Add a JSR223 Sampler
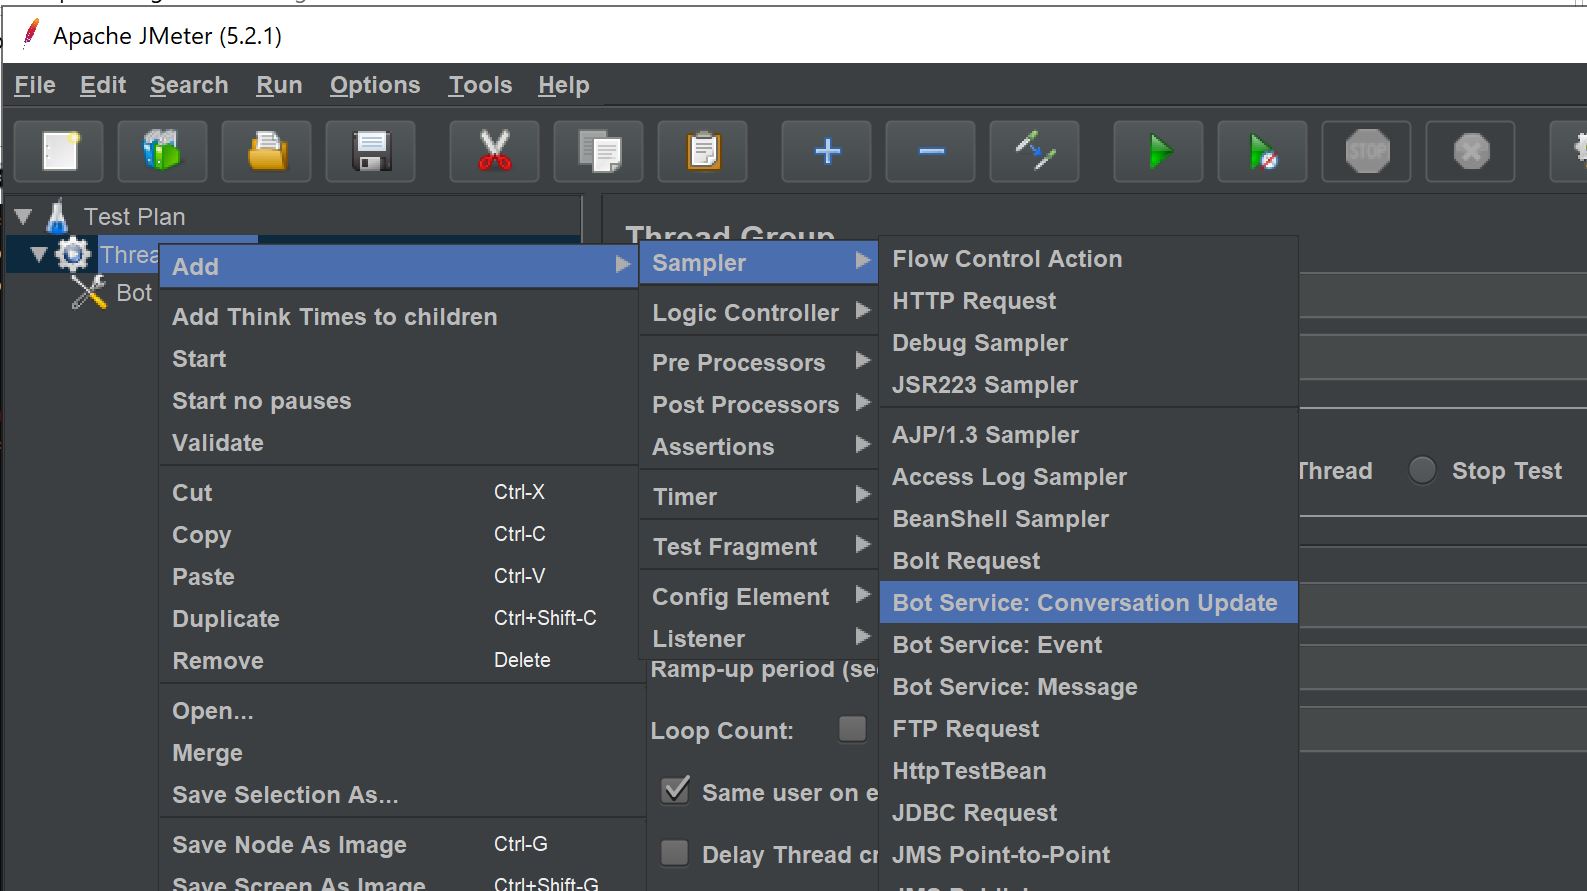Viewport: 1587px width, 891px height. [x=1089, y=385]
